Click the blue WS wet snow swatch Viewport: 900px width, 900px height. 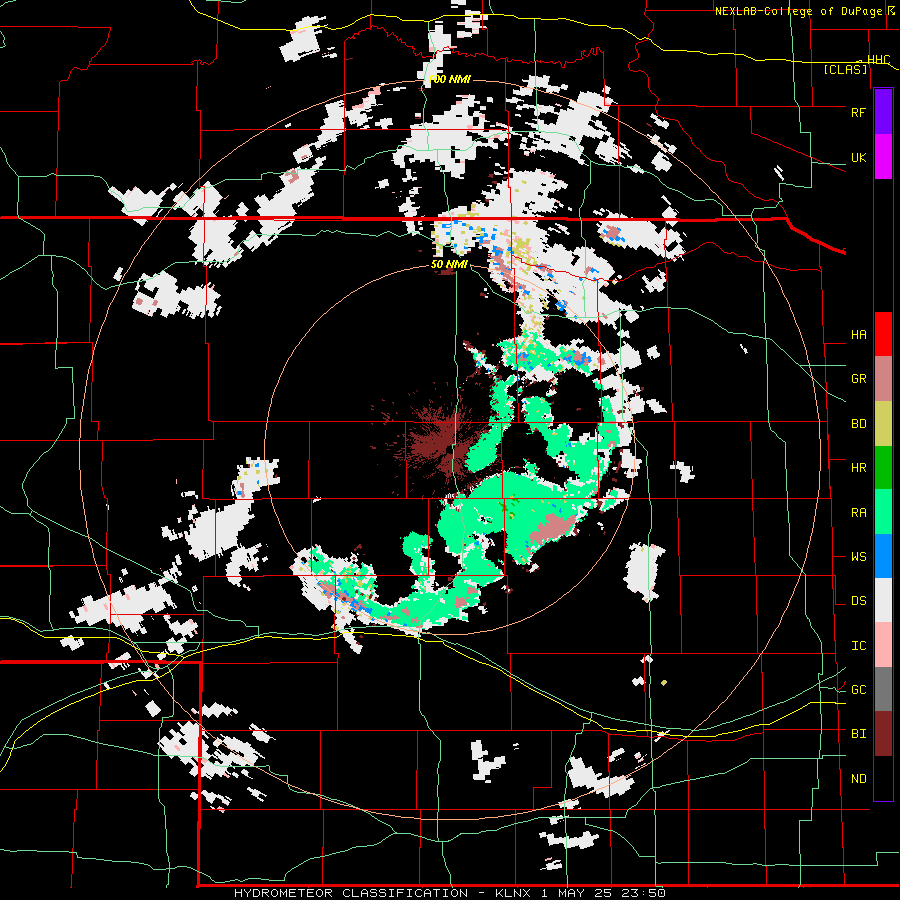click(883, 556)
